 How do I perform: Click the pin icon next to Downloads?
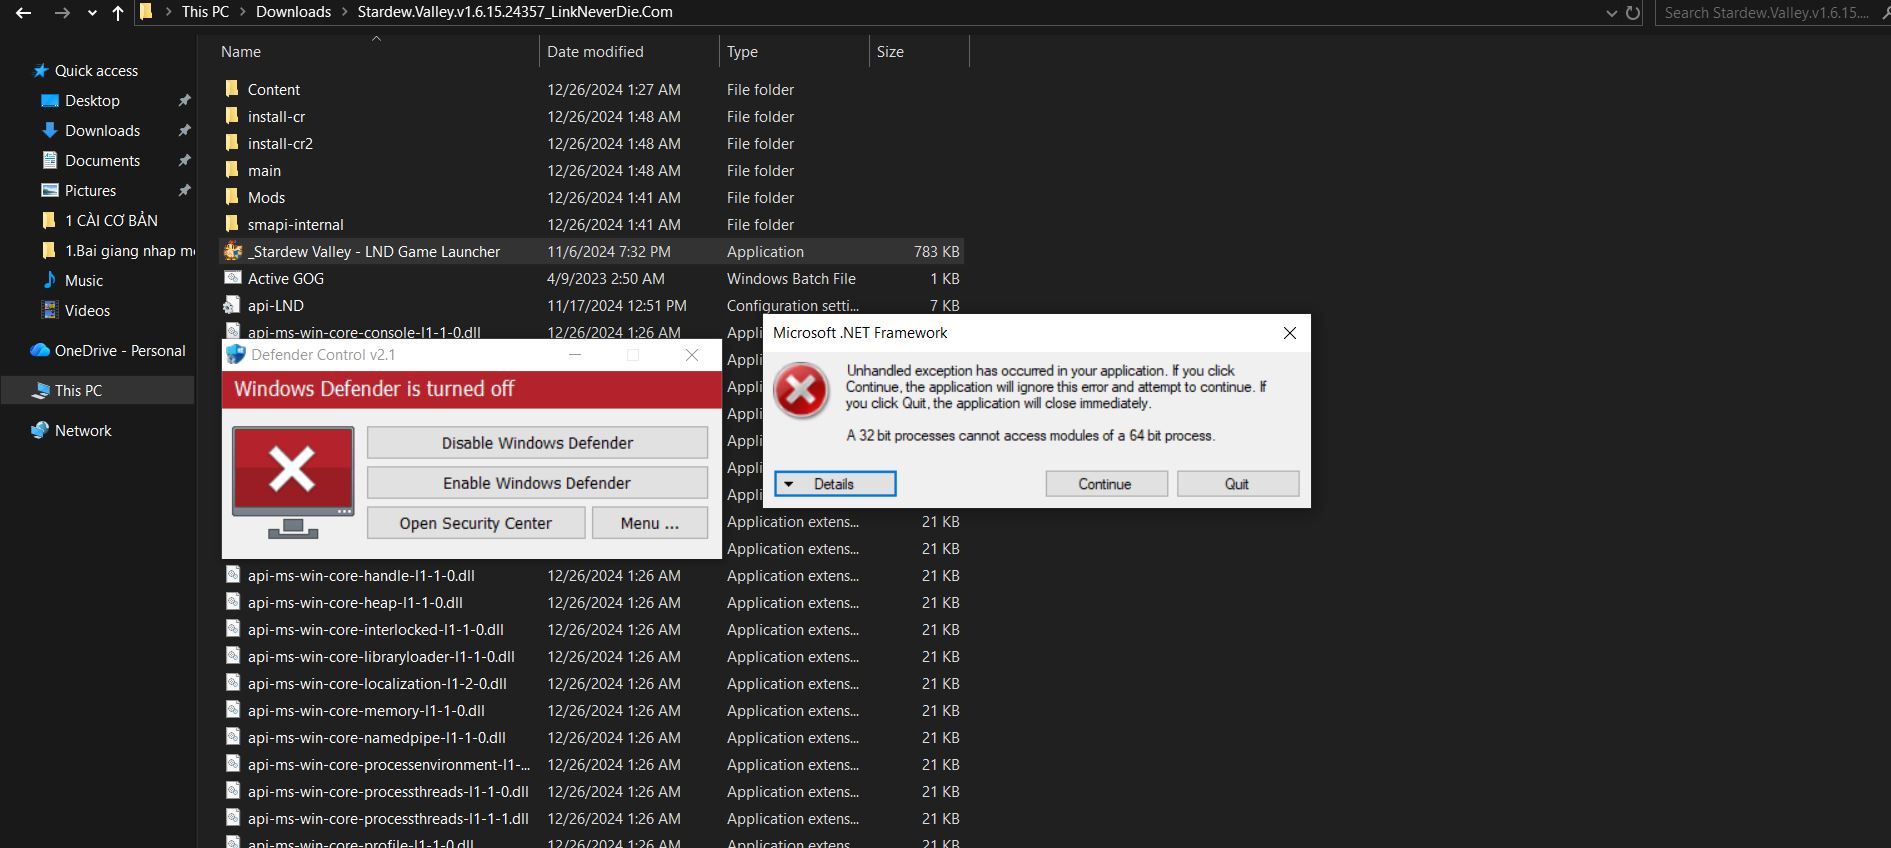click(184, 131)
